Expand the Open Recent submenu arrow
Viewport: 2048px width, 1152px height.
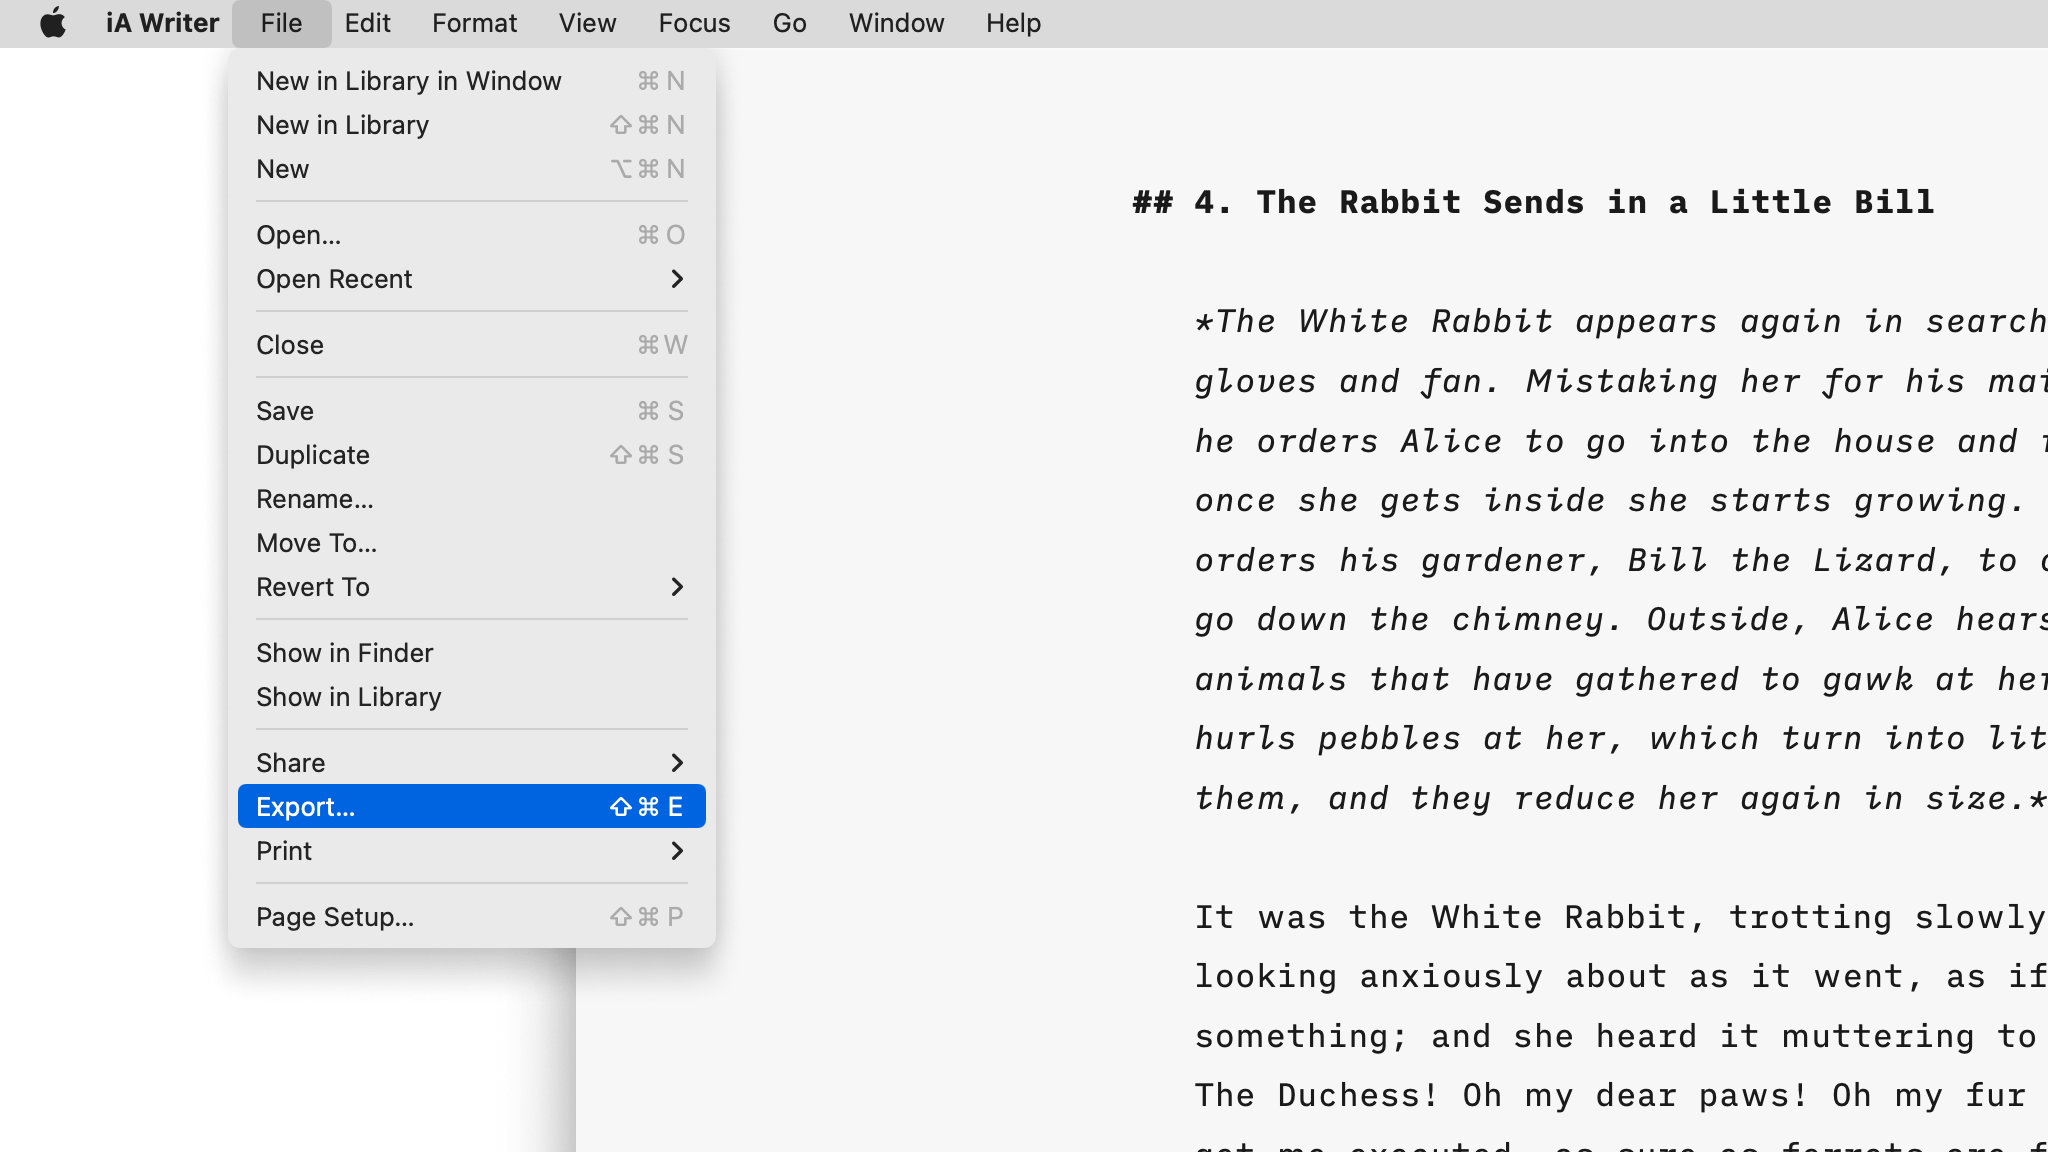tap(677, 279)
